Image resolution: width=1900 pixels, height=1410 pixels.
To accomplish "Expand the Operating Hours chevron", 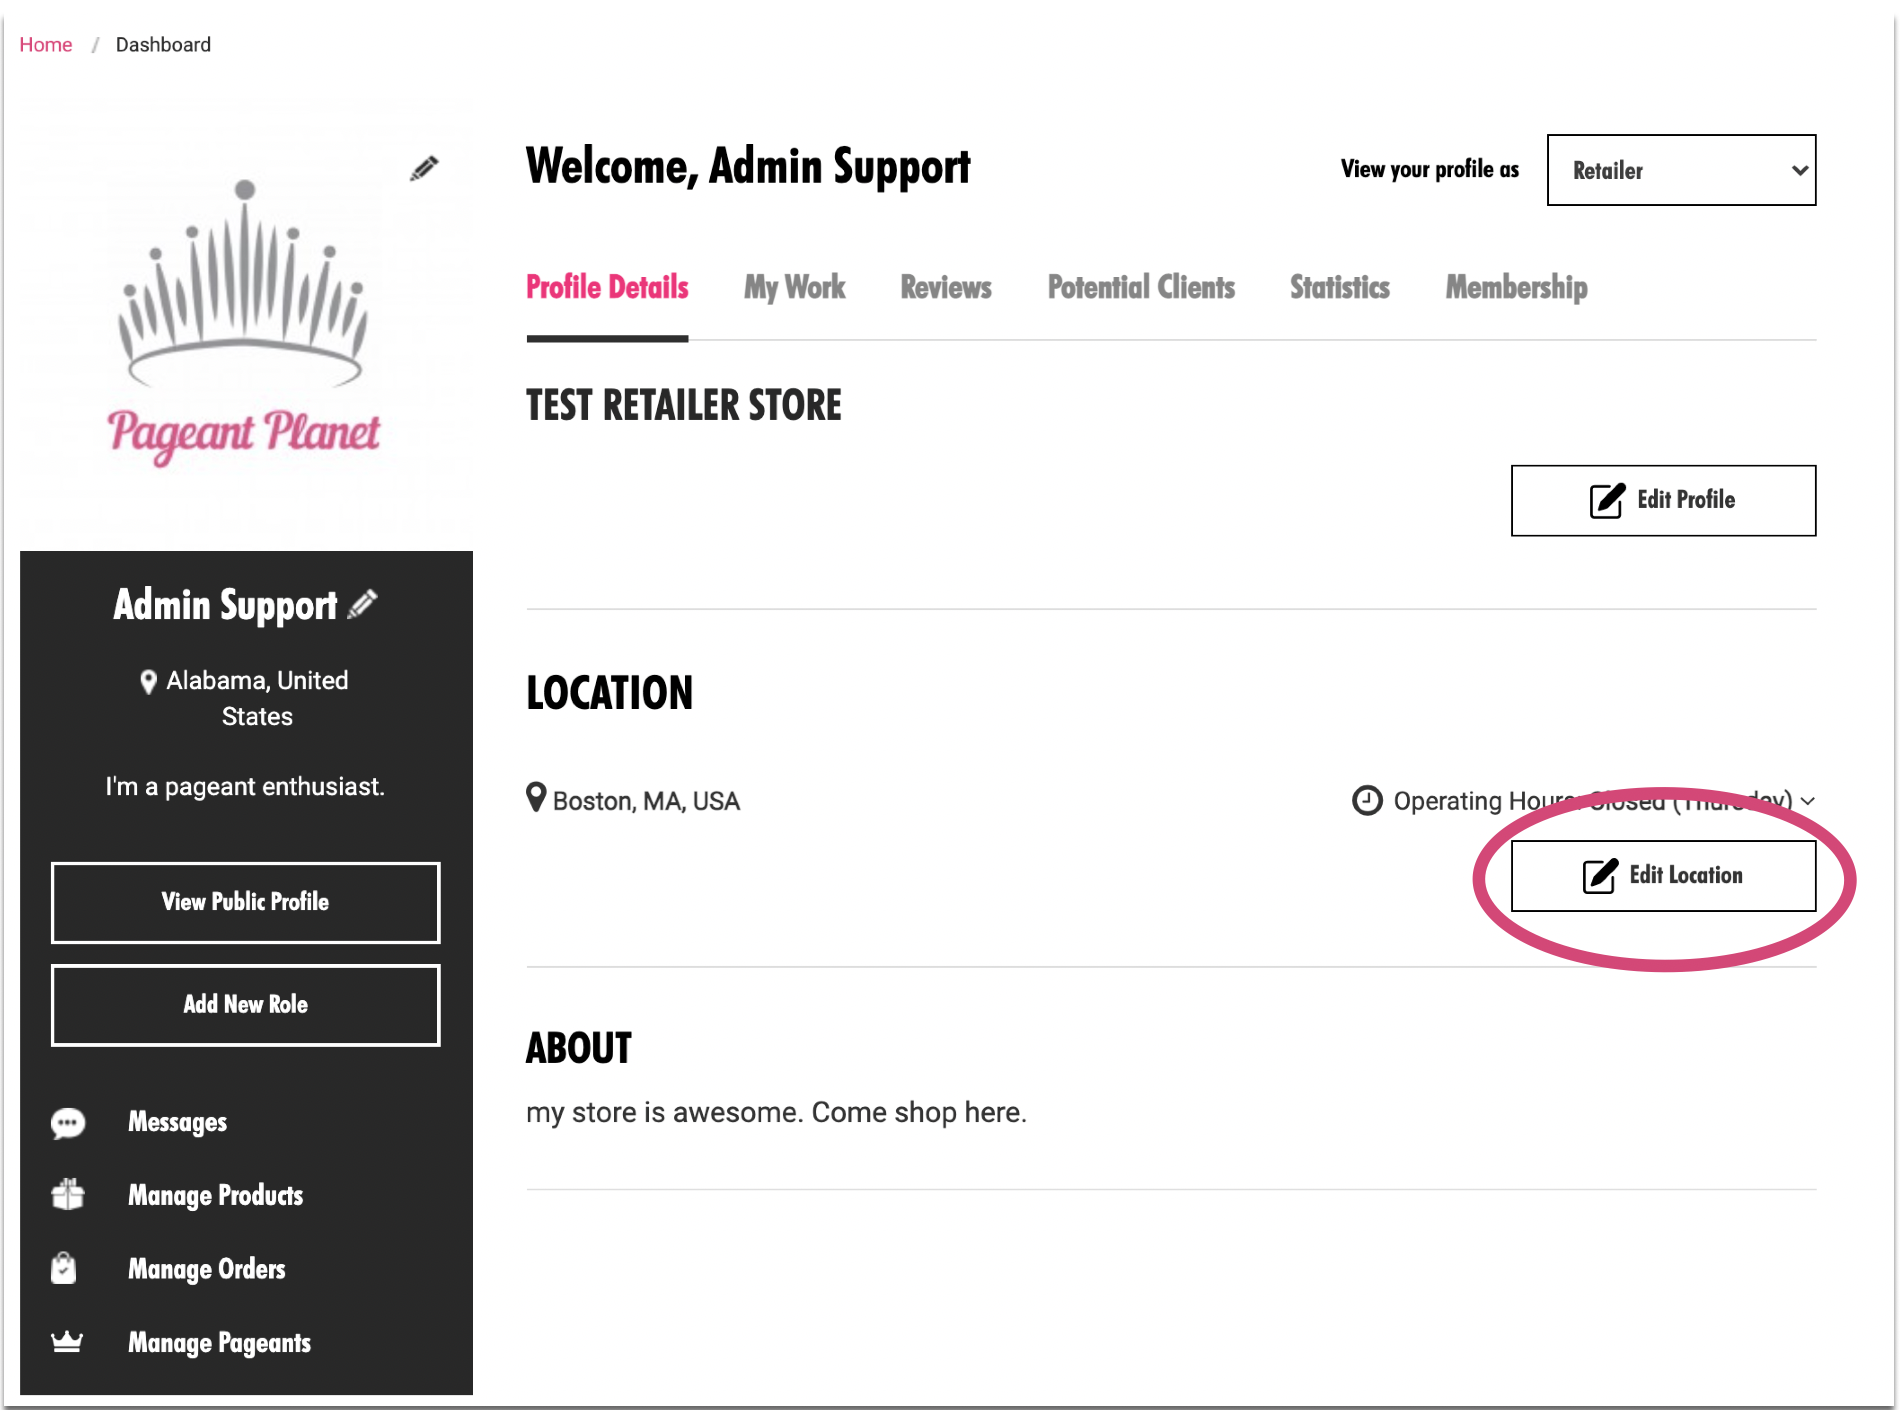I will (x=1807, y=801).
